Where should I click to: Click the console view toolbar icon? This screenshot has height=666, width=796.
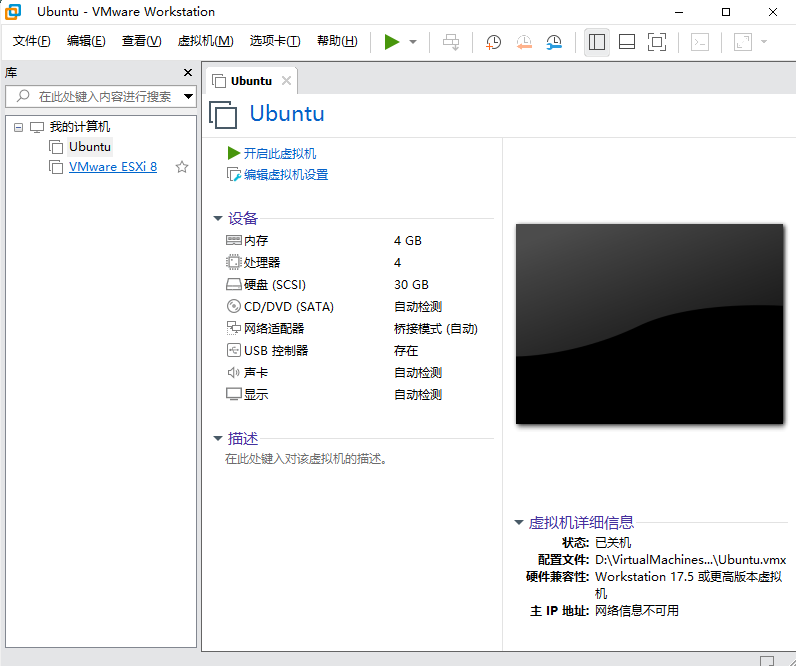(700, 42)
